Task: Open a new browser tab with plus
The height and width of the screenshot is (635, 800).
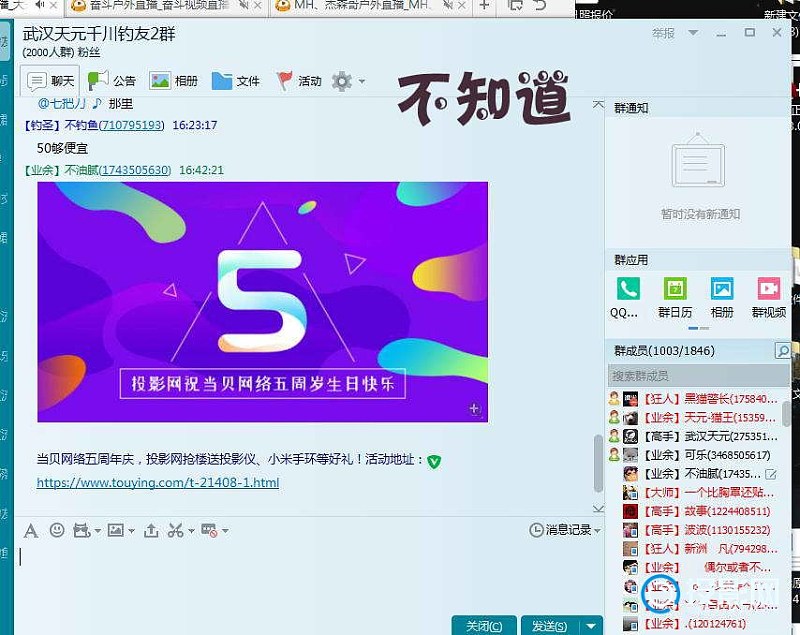Action: (x=485, y=6)
